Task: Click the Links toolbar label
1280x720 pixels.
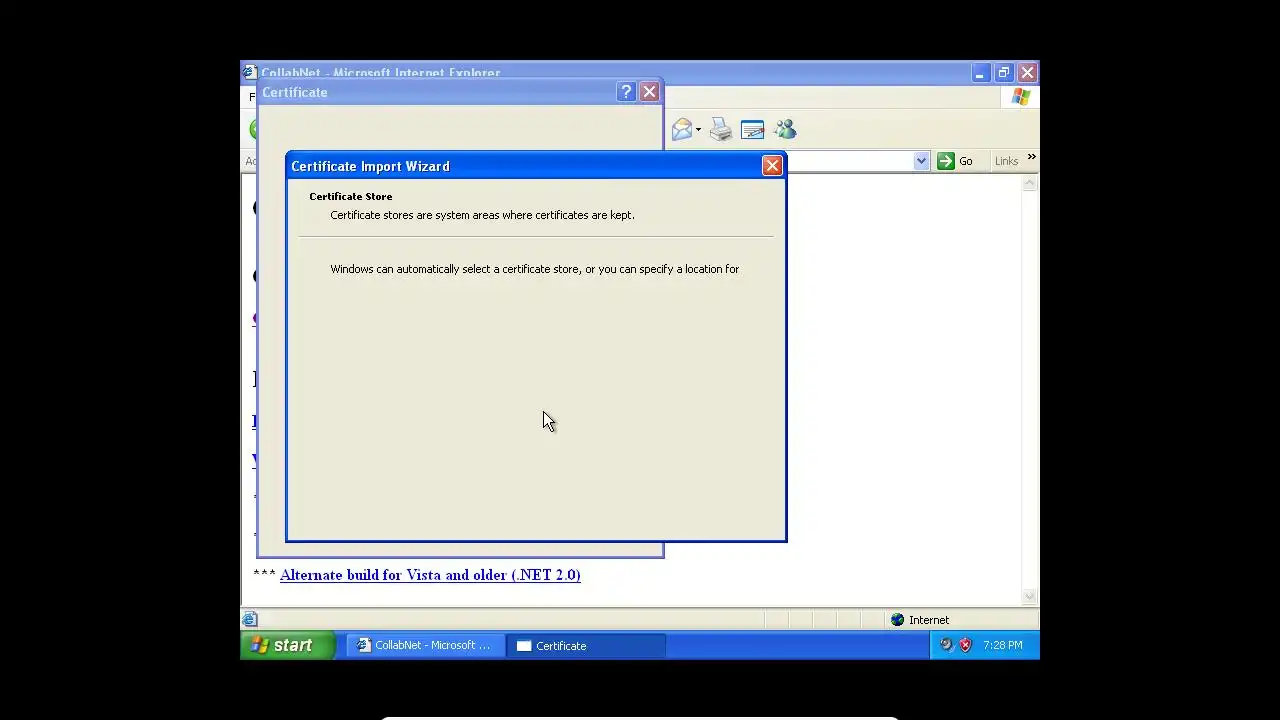Action: point(1006,161)
